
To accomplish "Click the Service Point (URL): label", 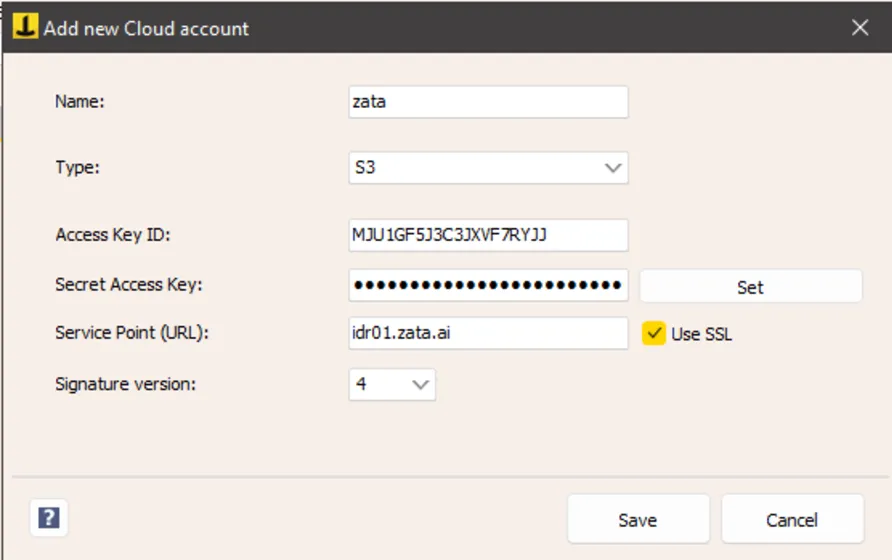I will point(132,333).
